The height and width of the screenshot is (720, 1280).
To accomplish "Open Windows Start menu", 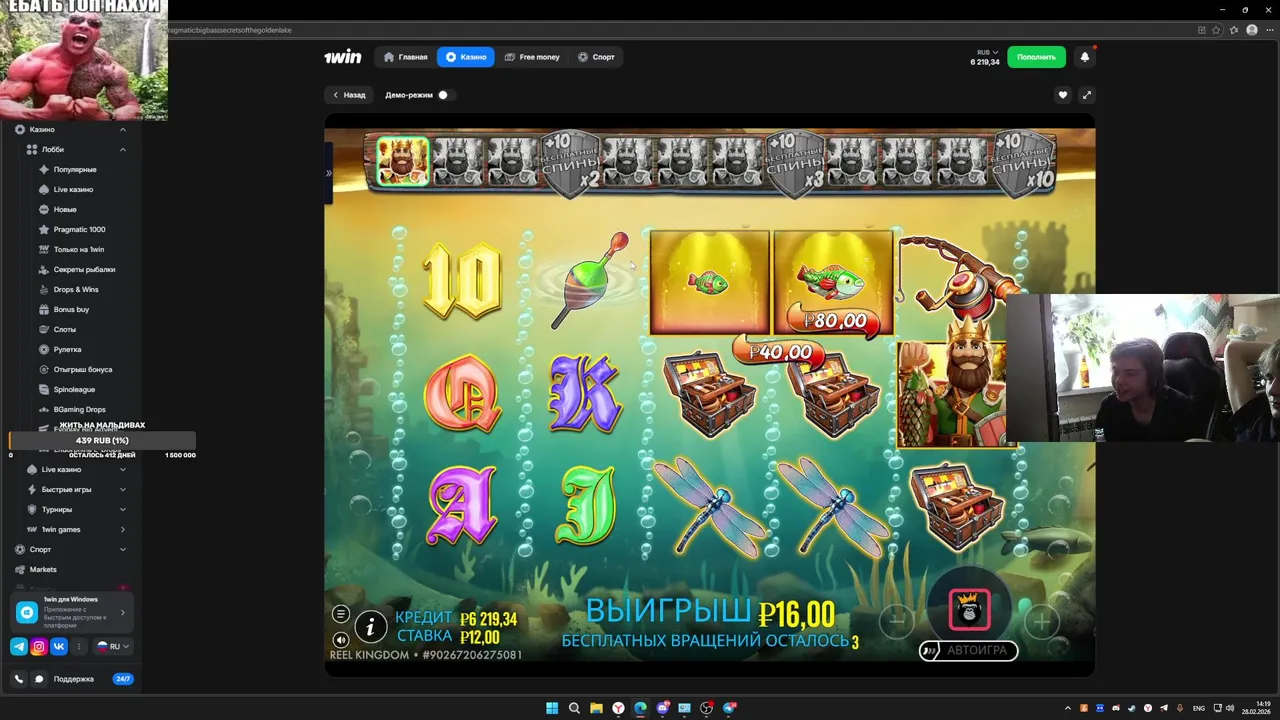I will tap(552, 708).
